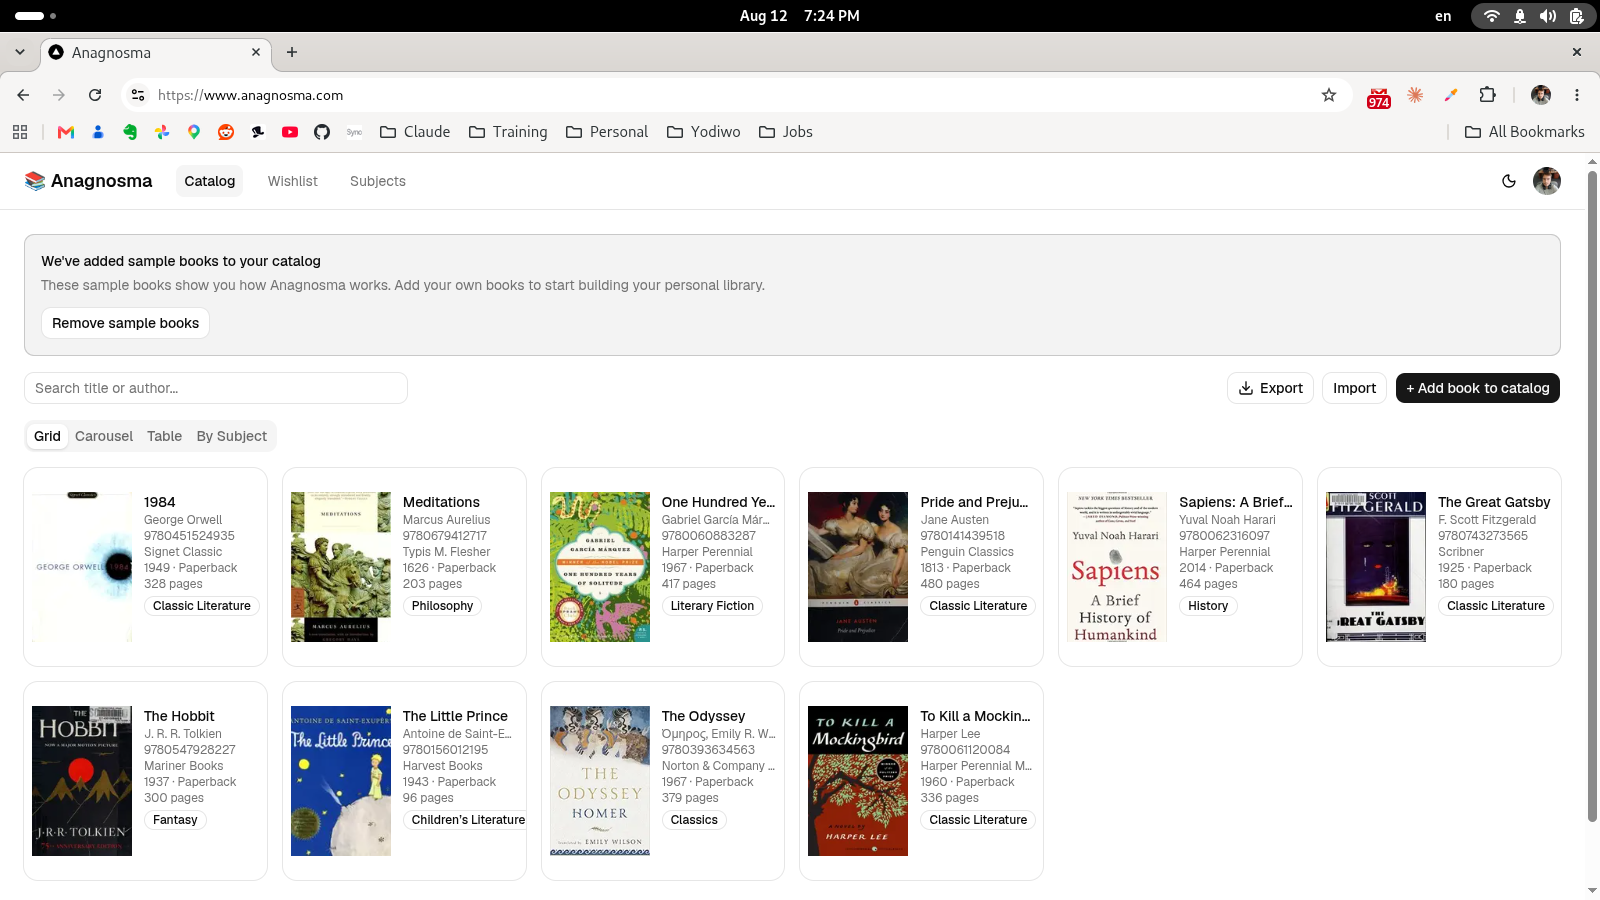
Task: Open the Chrome profile avatar
Action: pyautogui.click(x=1541, y=95)
